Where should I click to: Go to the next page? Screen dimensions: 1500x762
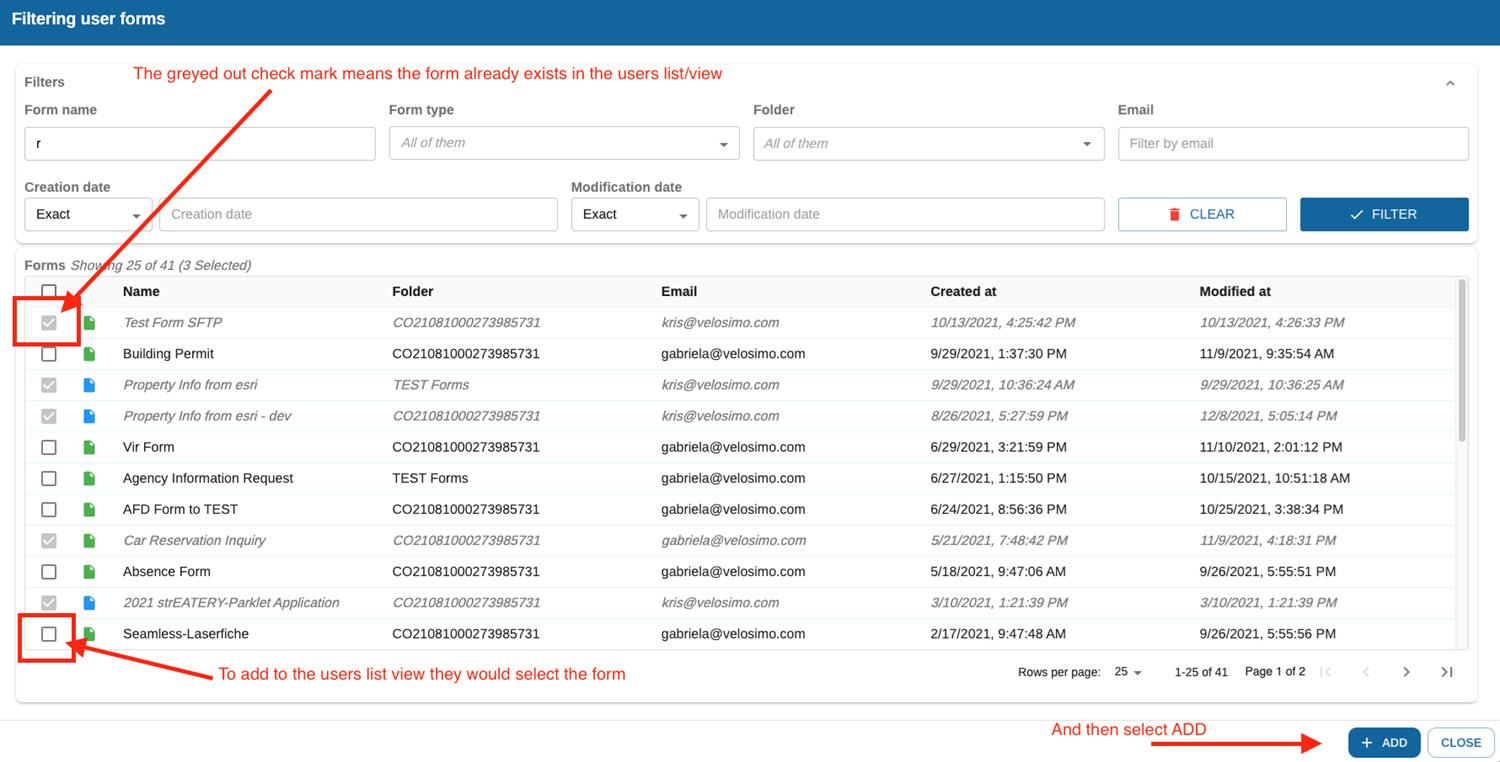point(1406,672)
